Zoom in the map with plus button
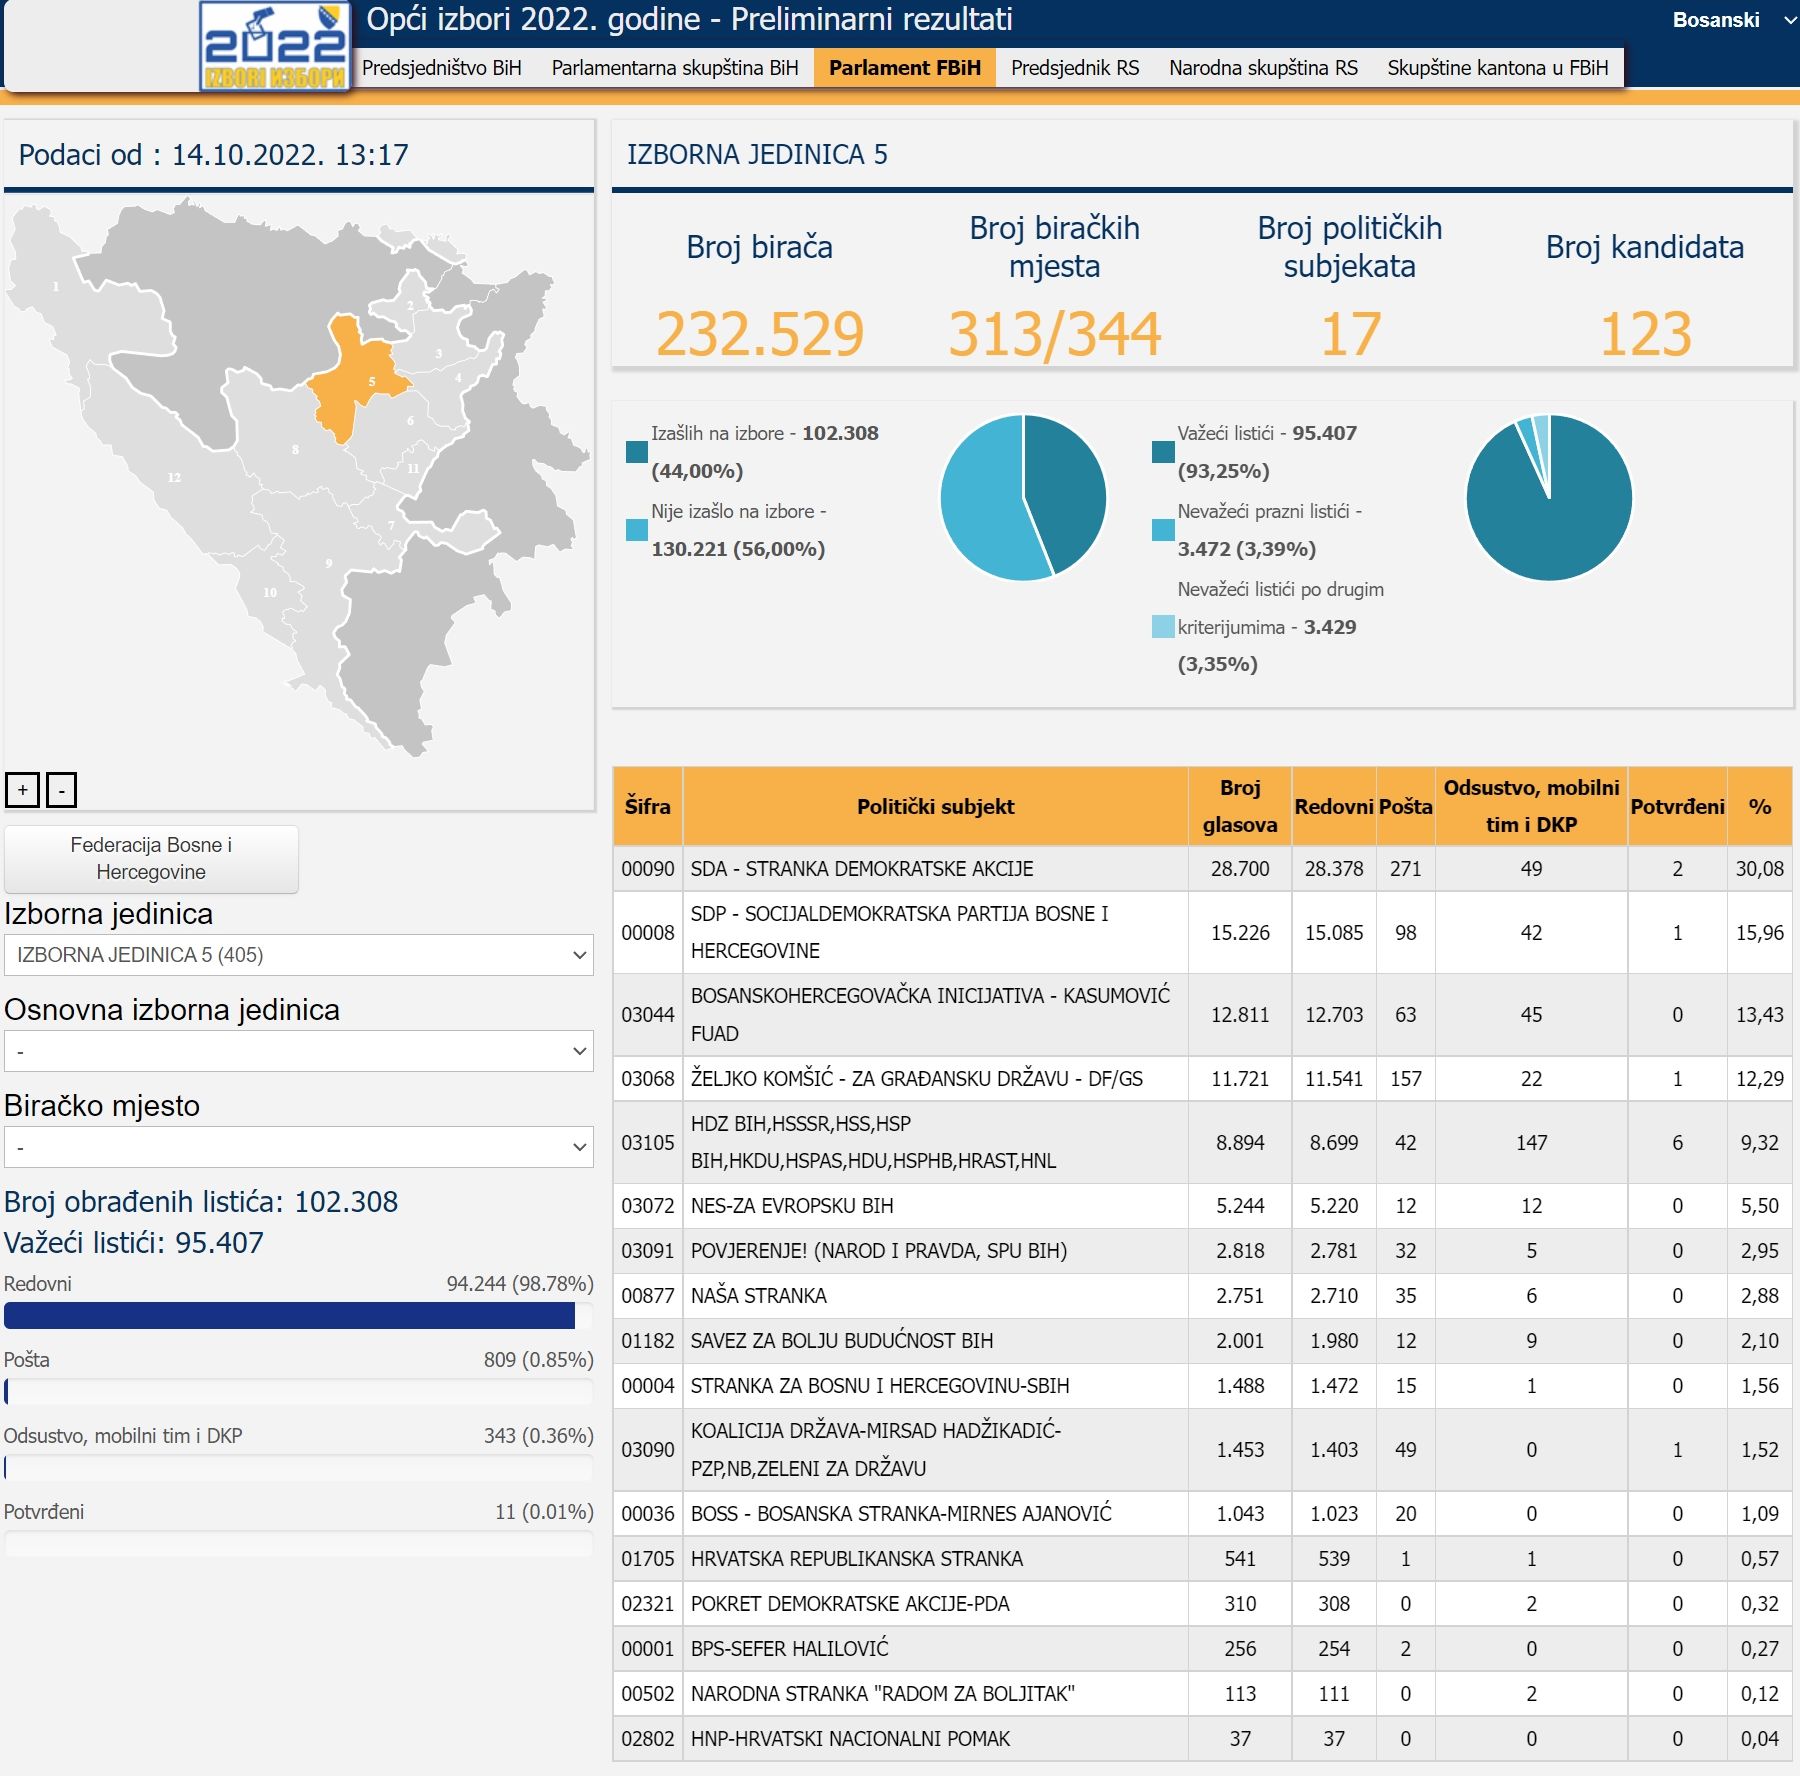Viewport: 1800px width, 1776px height. (x=22, y=790)
